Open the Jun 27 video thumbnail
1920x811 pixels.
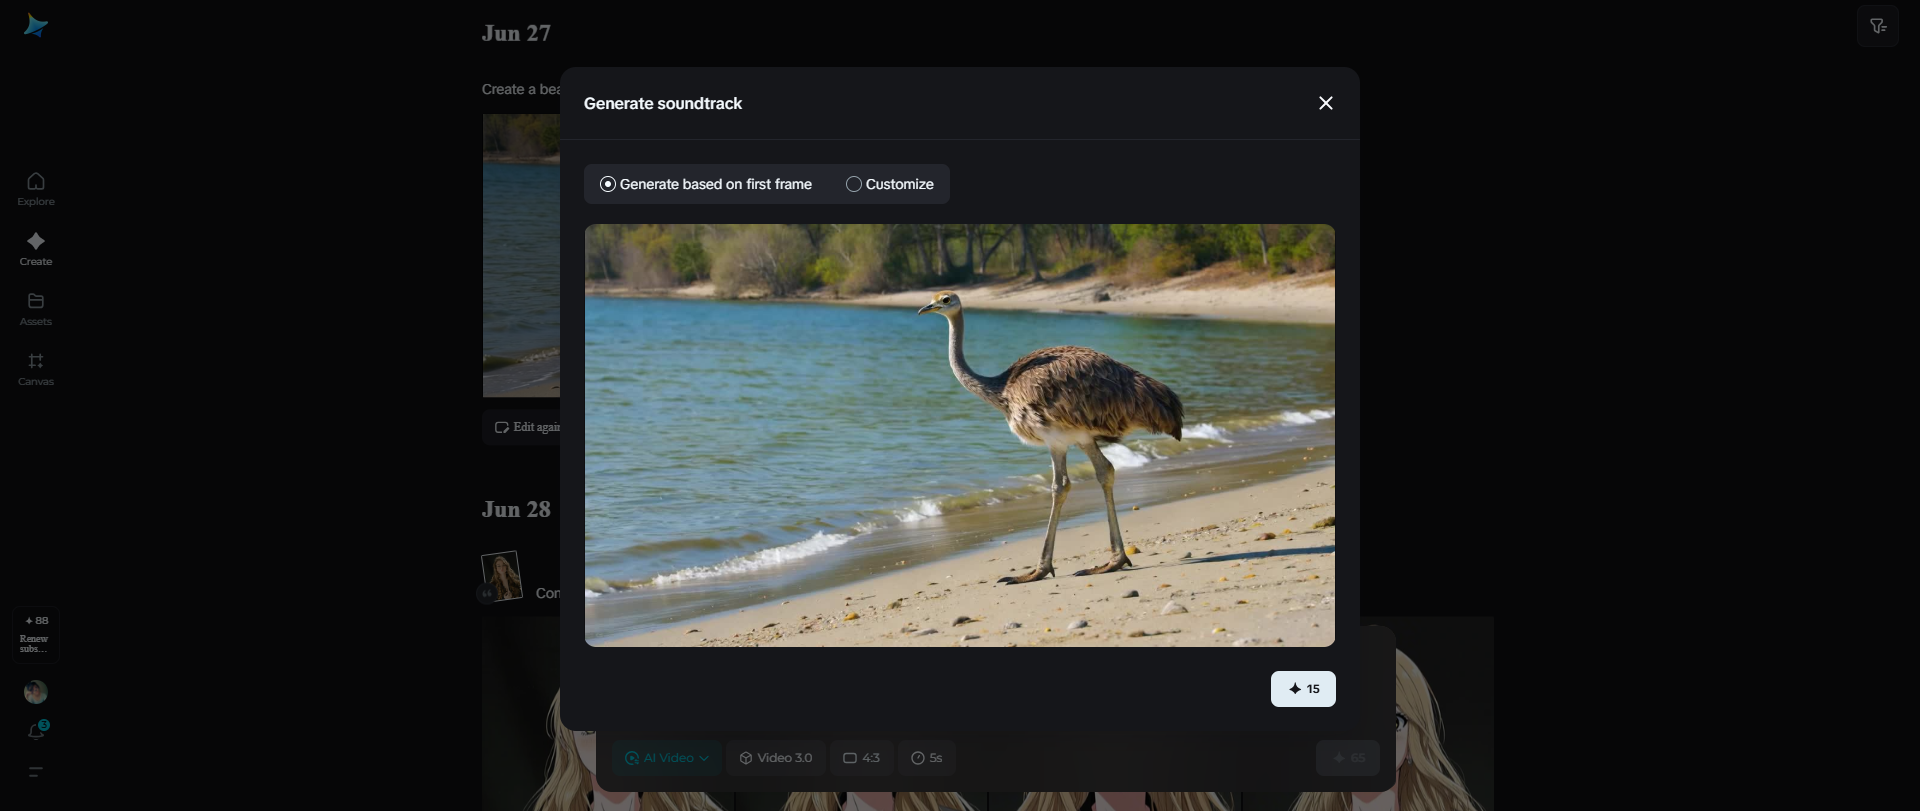[x=522, y=255]
